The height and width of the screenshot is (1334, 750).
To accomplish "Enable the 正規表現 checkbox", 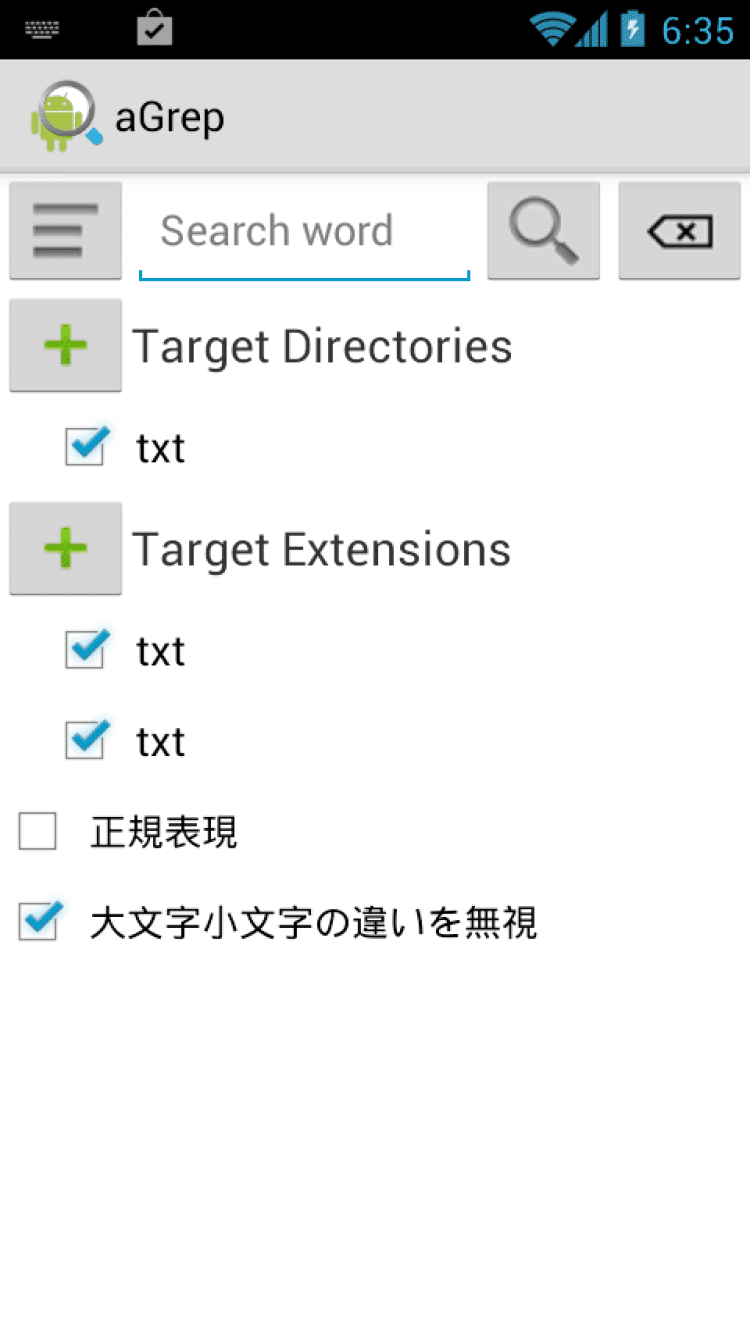I will (38, 831).
